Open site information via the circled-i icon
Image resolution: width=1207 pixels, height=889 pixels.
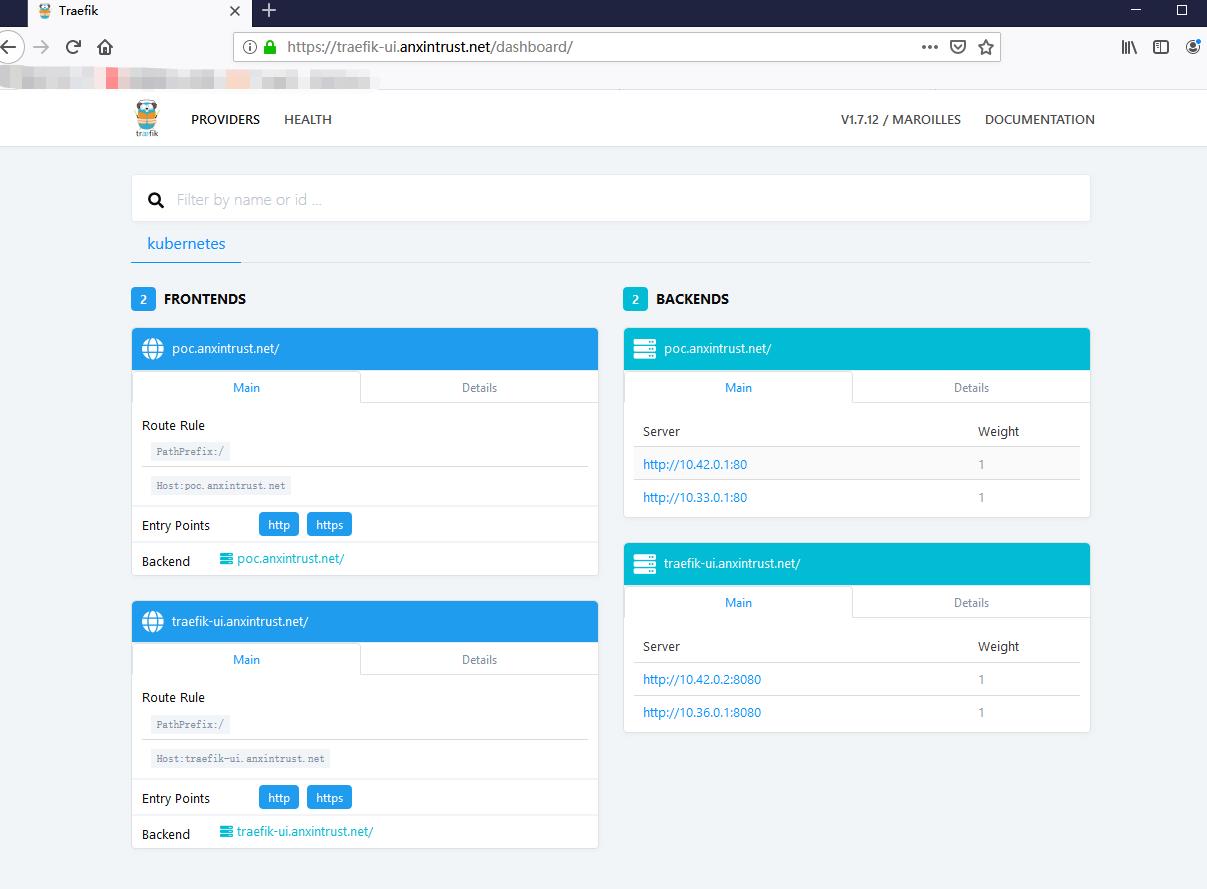249,46
